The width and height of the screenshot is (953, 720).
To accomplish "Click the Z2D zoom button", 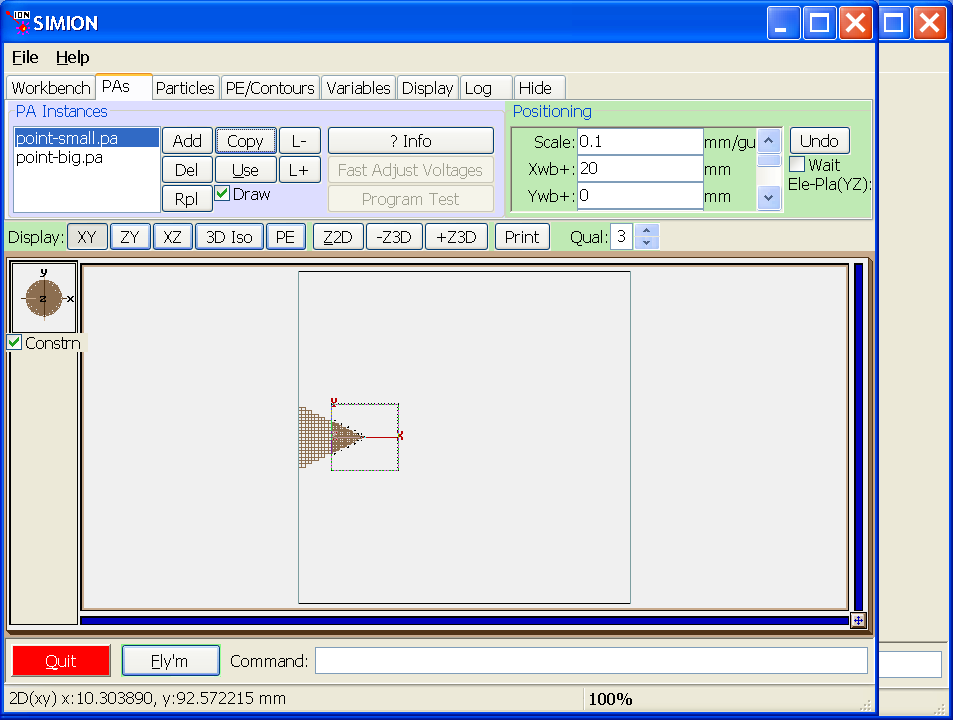I will 338,237.
